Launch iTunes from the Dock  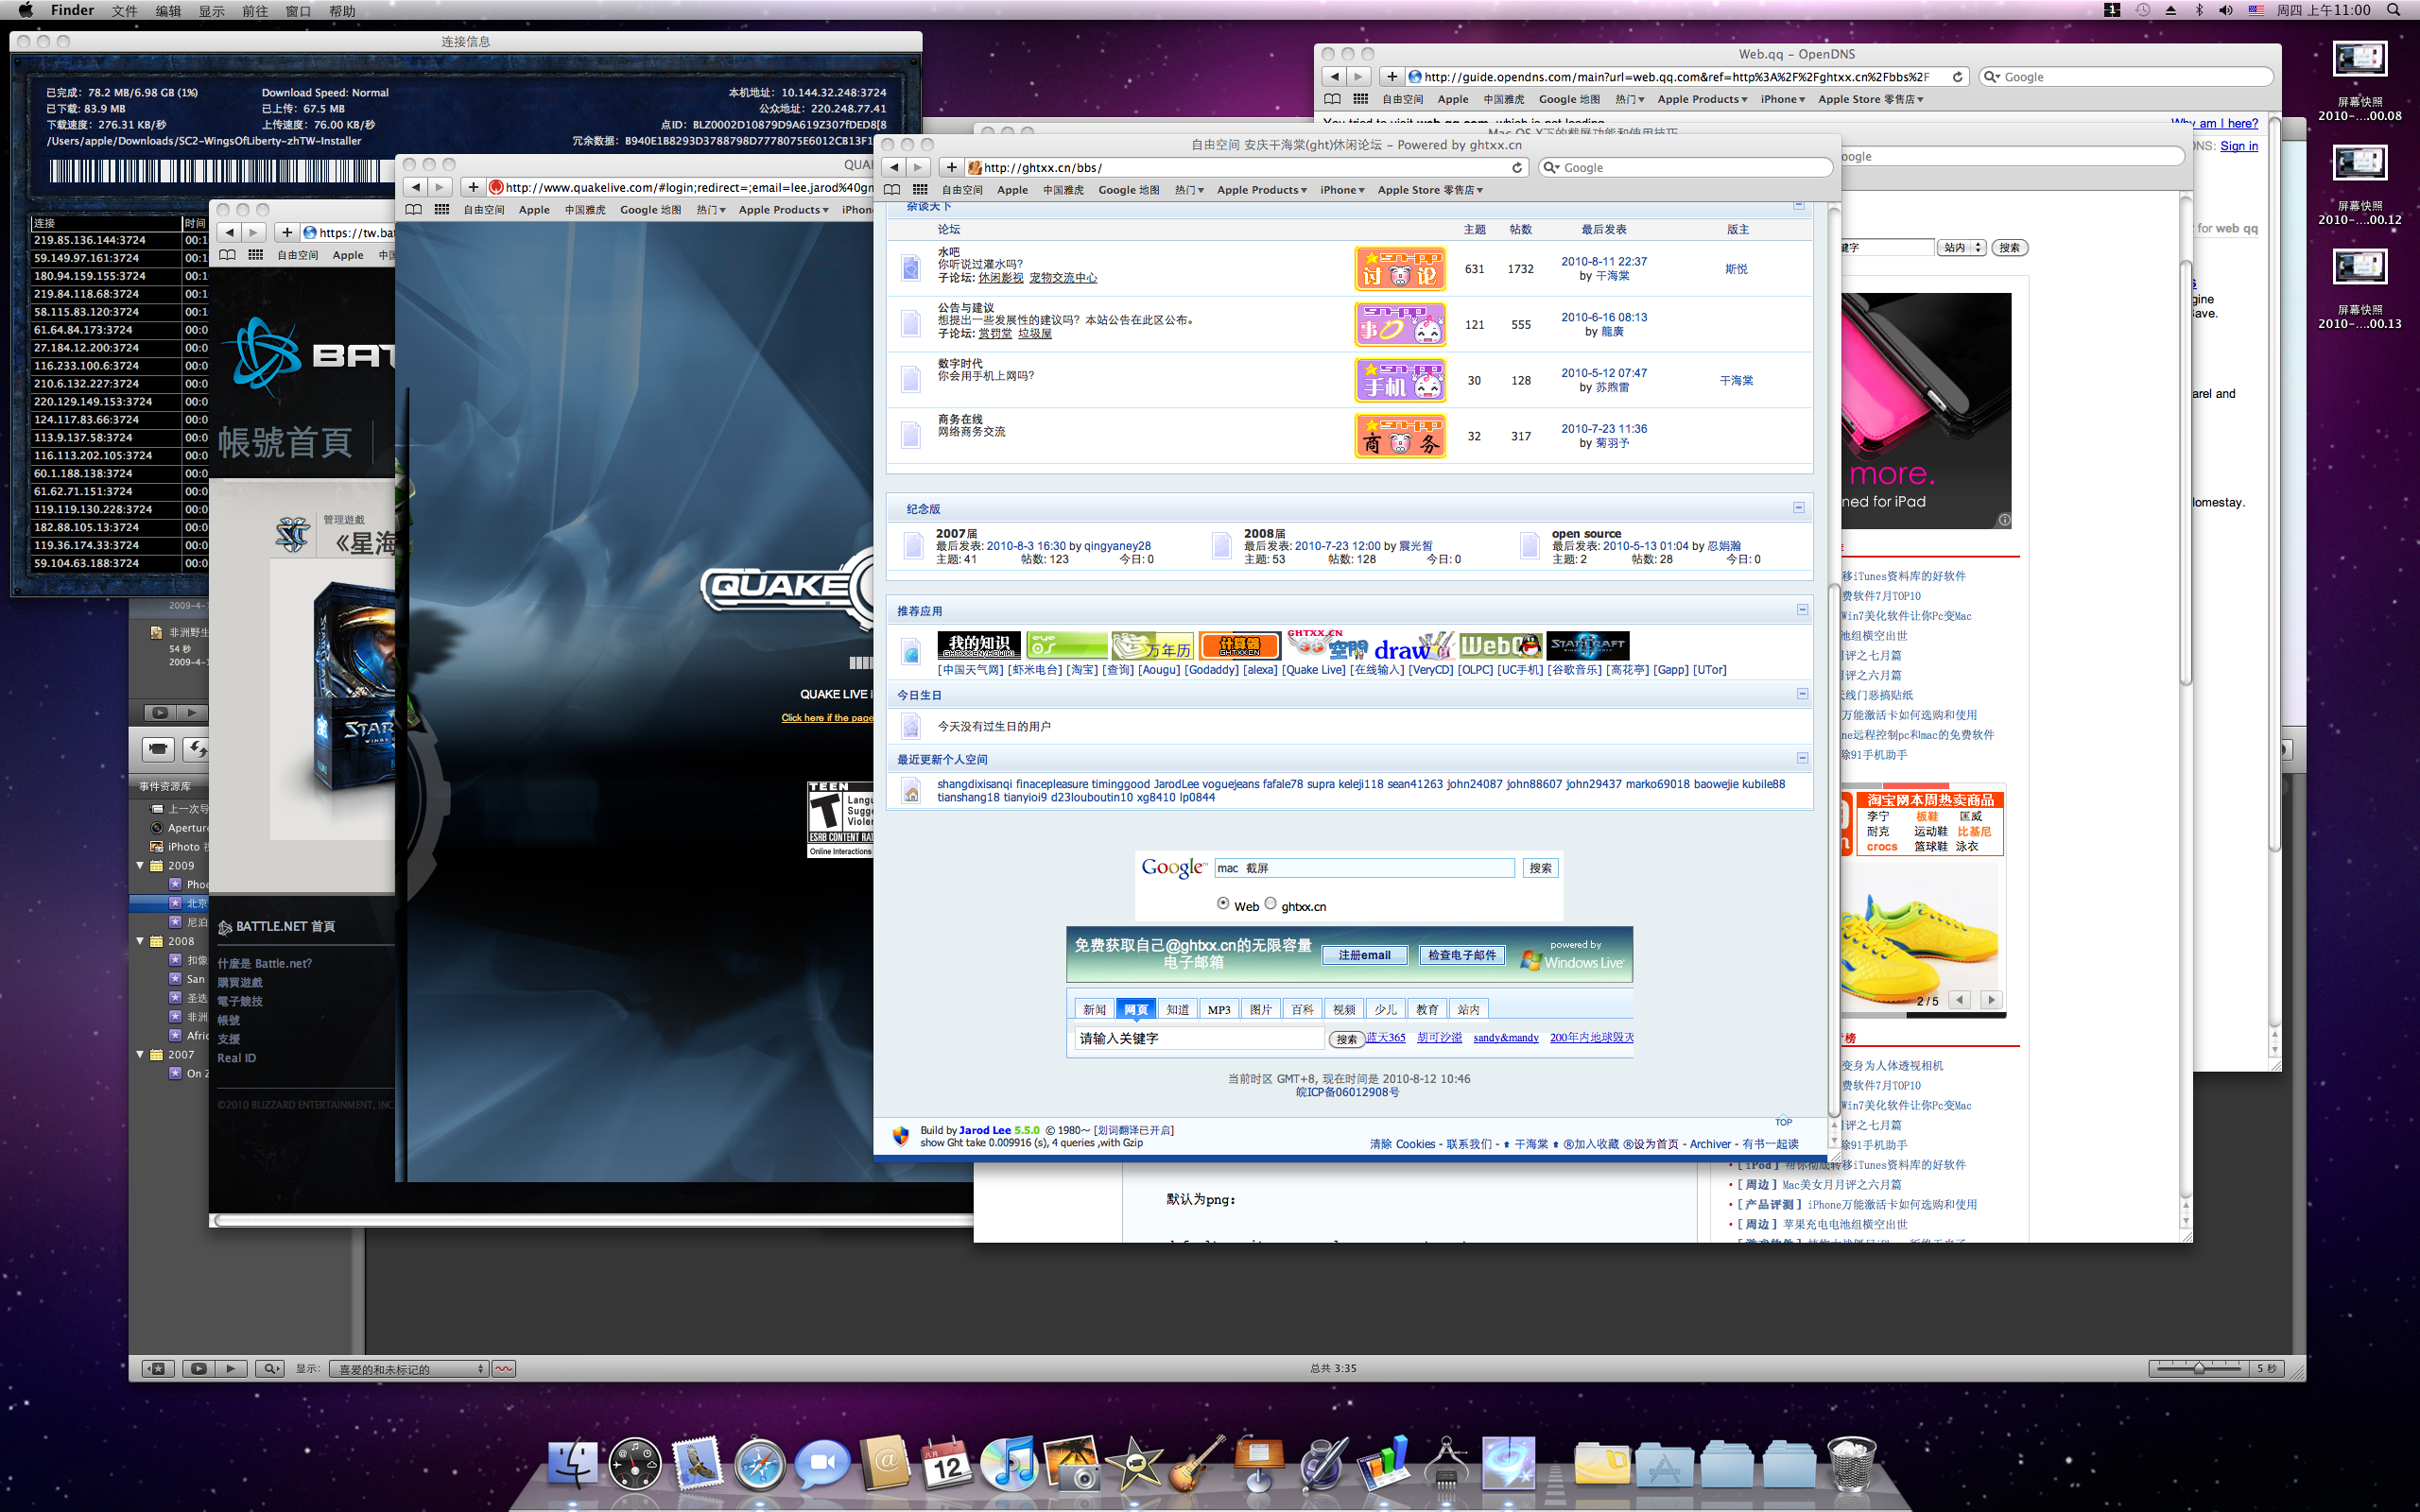pyautogui.click(x=1009, y=1464)
